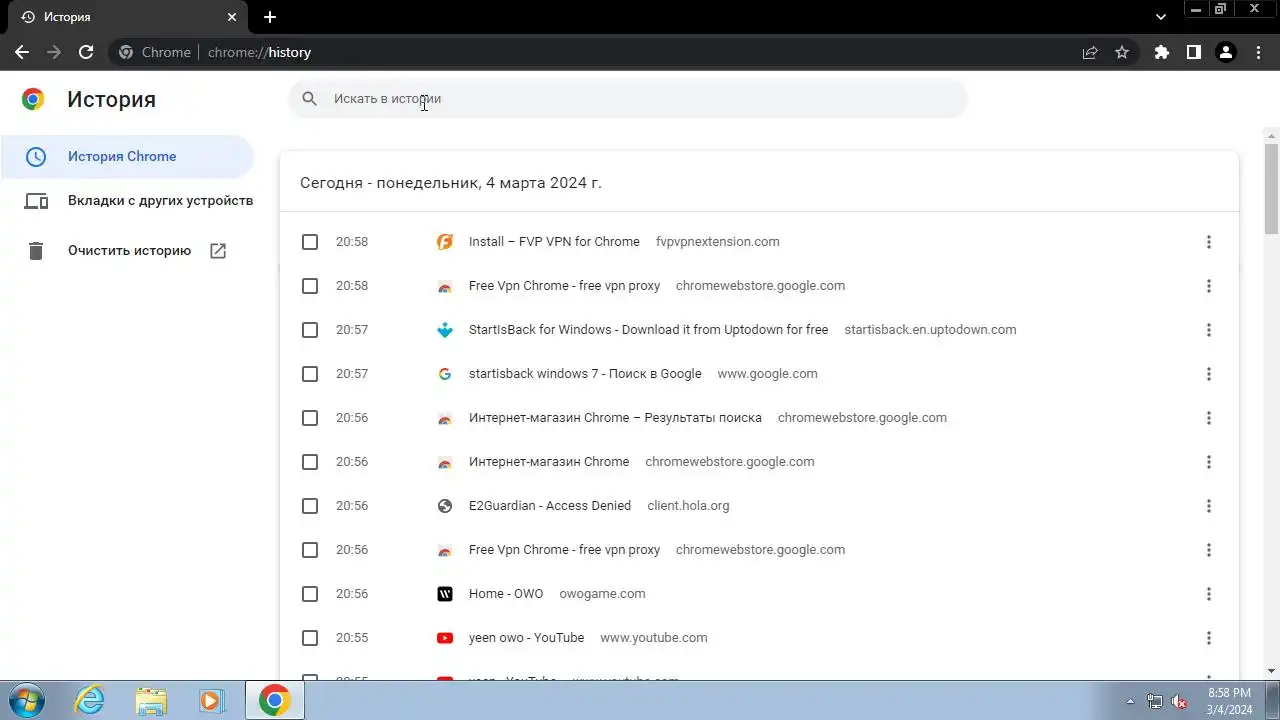
Task: Click the network icon in system tray
Action: (1155, 701)
